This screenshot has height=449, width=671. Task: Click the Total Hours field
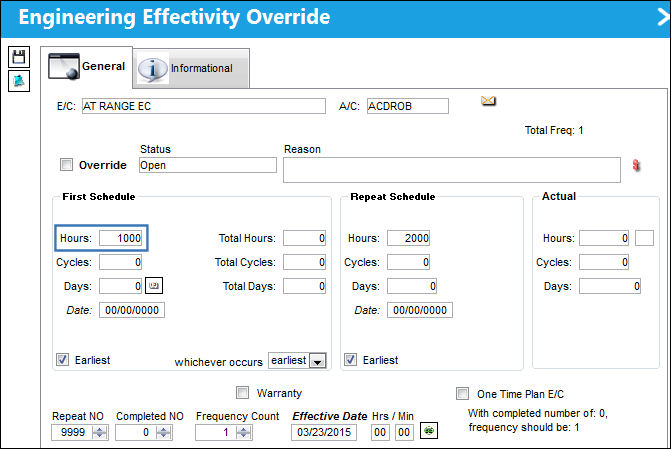304,238
